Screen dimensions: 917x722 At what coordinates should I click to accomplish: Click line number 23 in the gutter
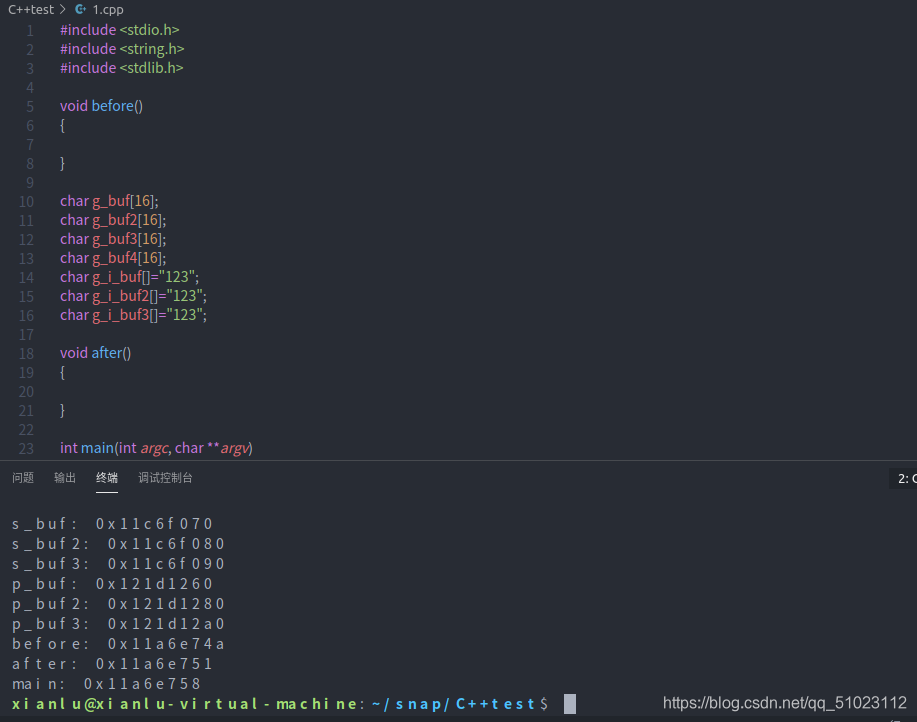coord(26,448)
